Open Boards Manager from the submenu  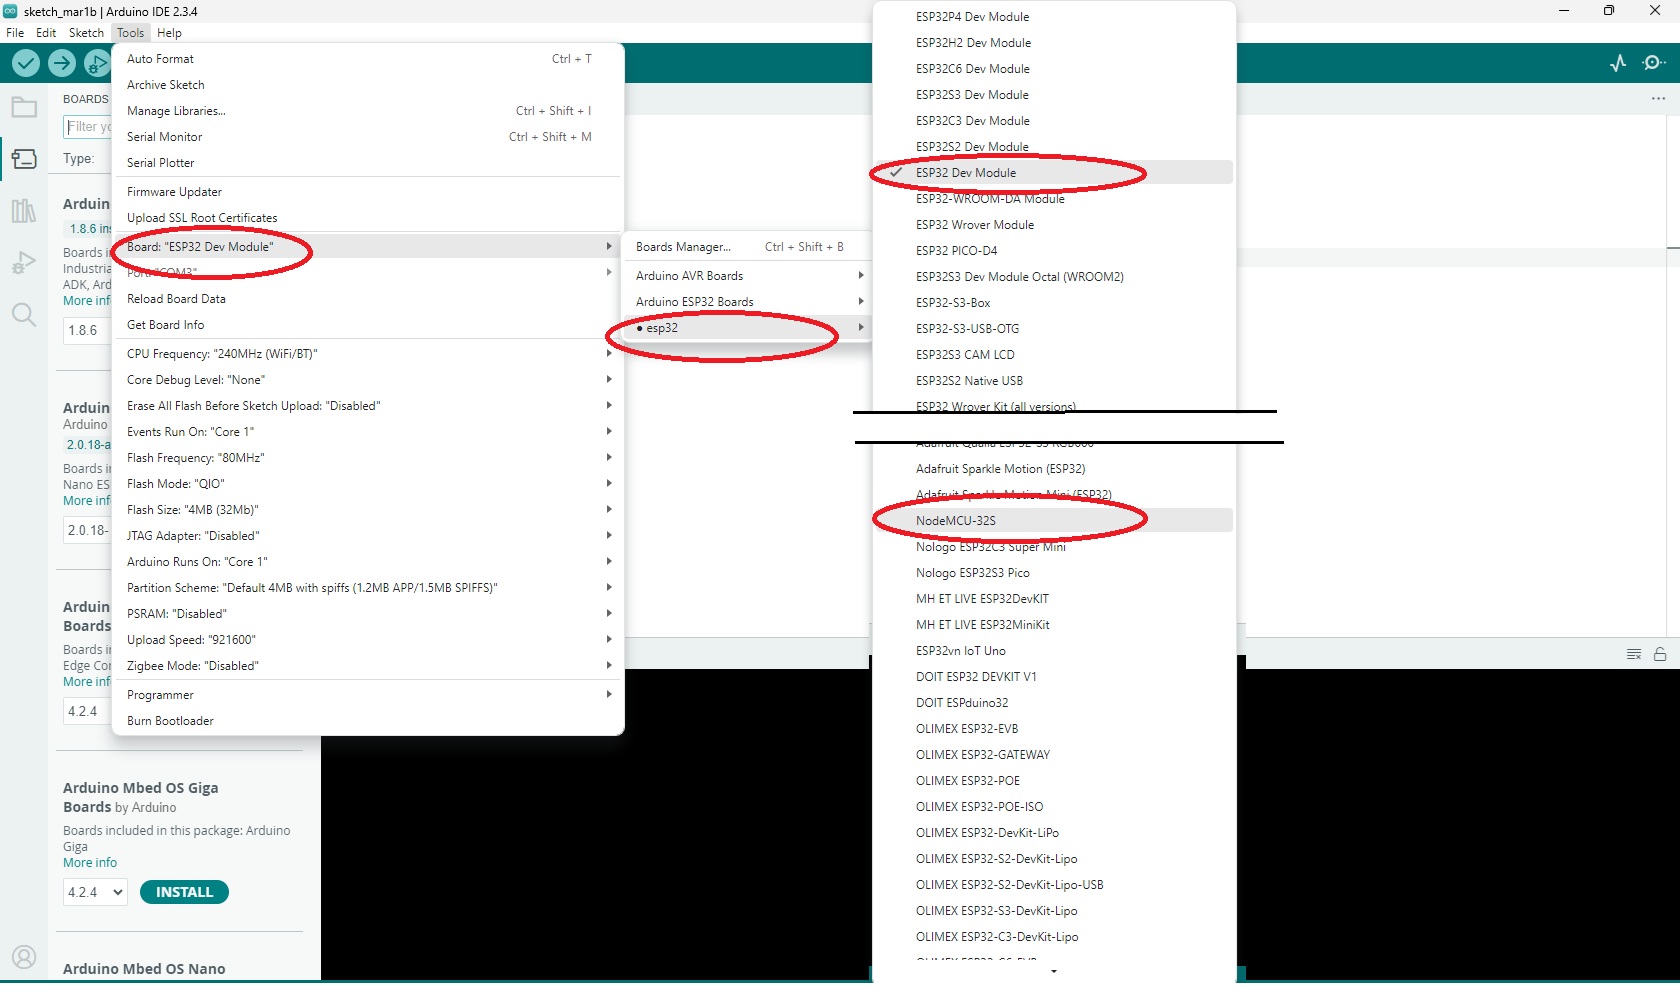pyautogui.click(x=683, y=247)
